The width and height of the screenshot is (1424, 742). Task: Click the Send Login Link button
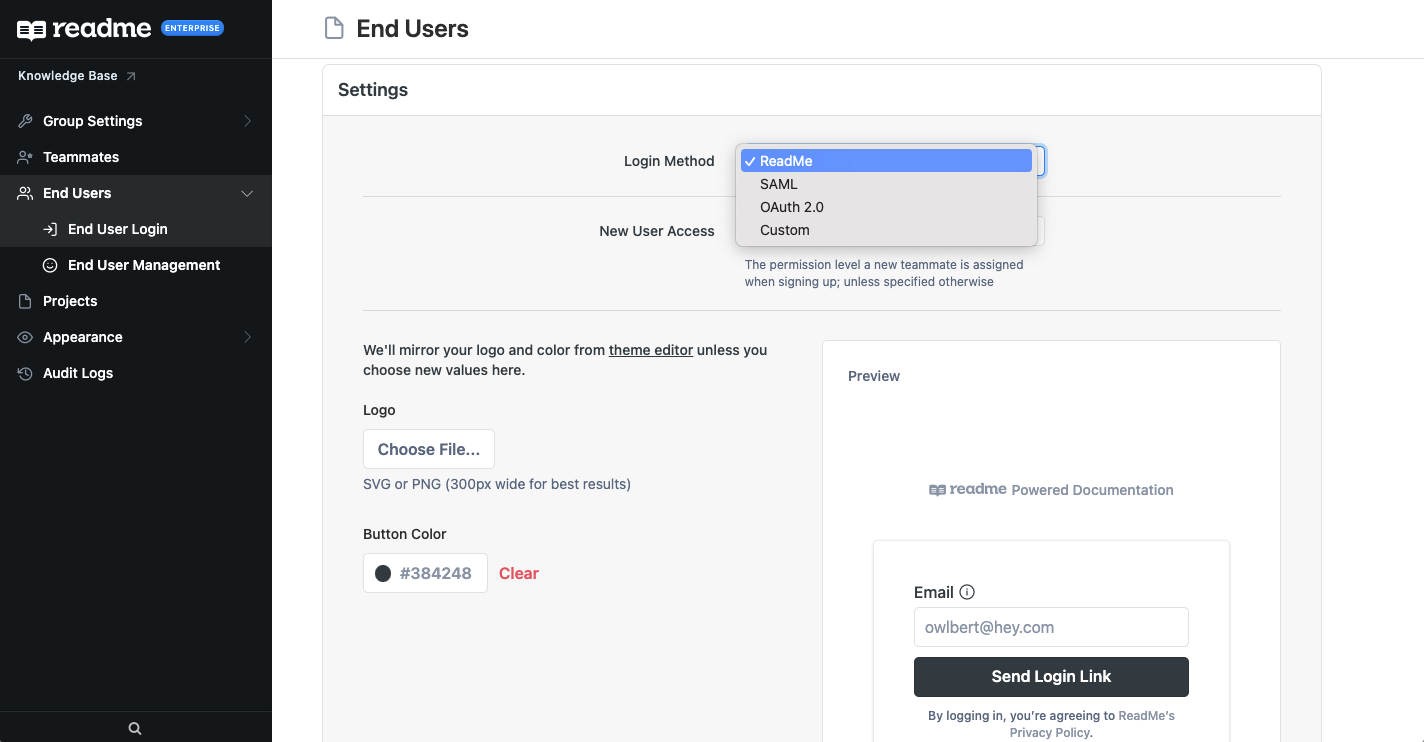click(x=1051, y=677)
